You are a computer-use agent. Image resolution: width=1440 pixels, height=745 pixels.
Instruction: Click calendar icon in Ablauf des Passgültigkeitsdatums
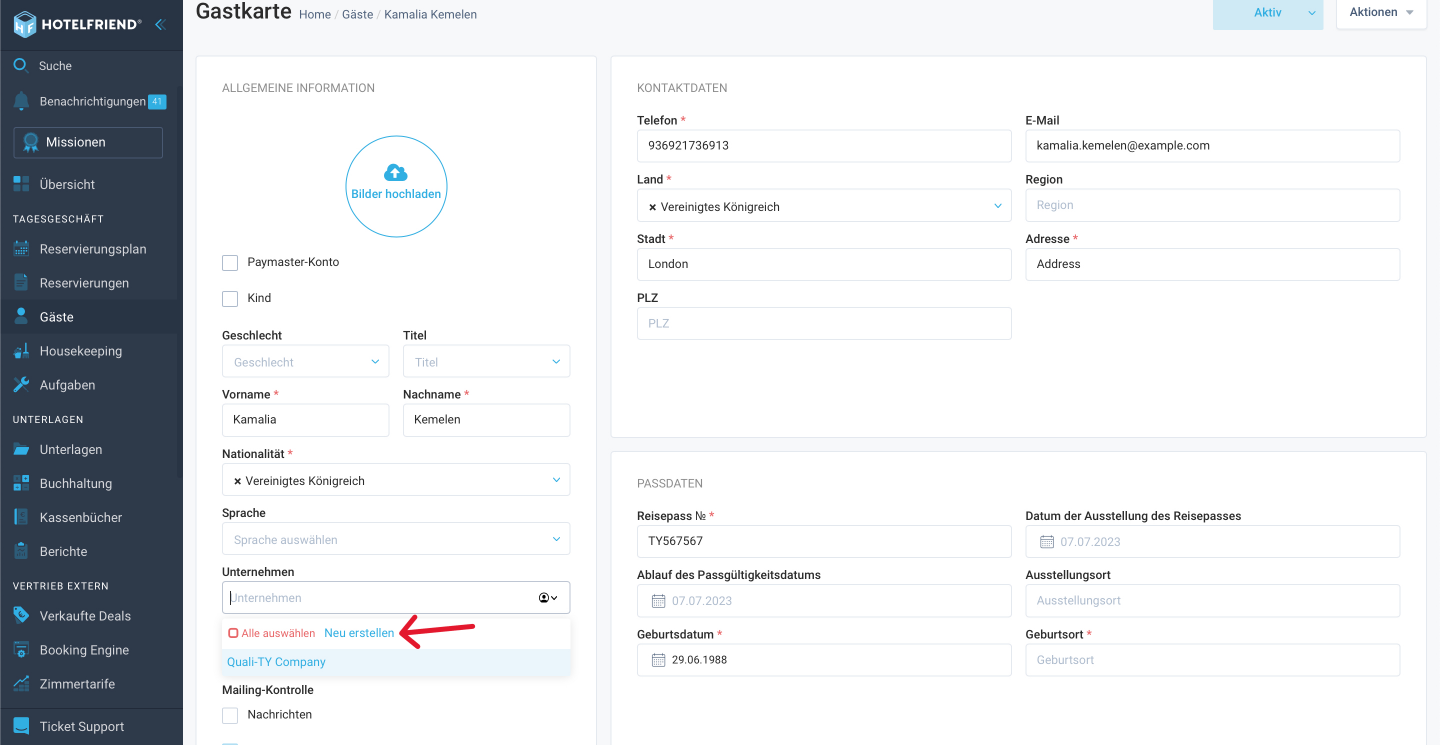point(658,601)
